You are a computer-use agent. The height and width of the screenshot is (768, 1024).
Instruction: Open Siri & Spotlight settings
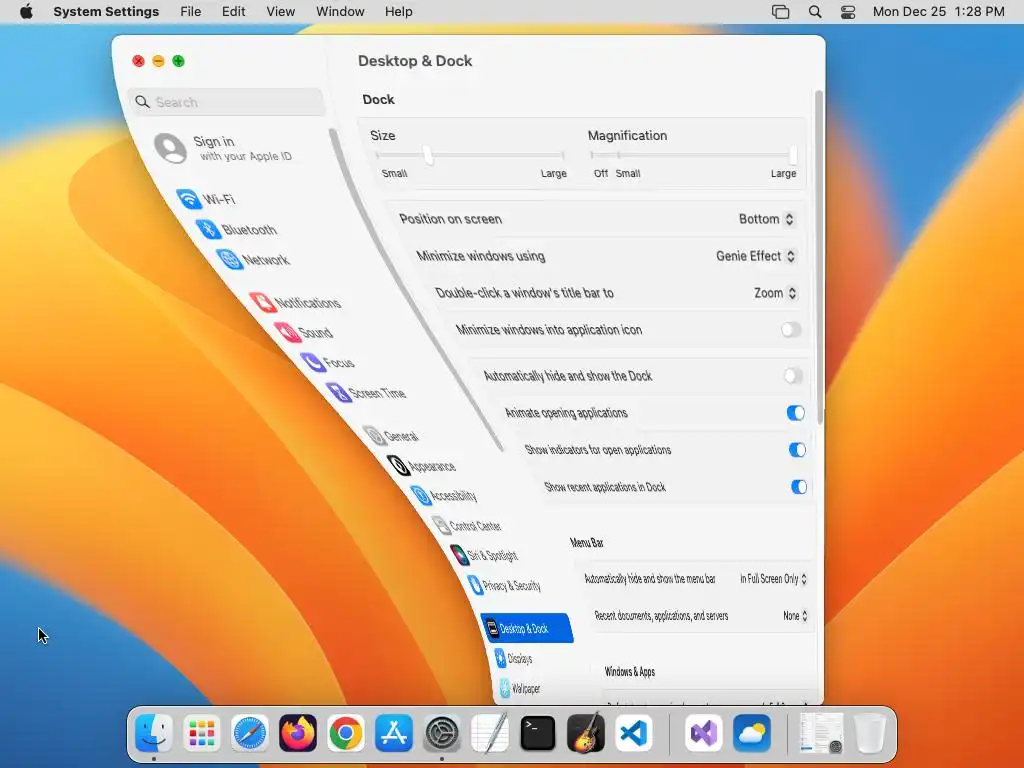484,555
